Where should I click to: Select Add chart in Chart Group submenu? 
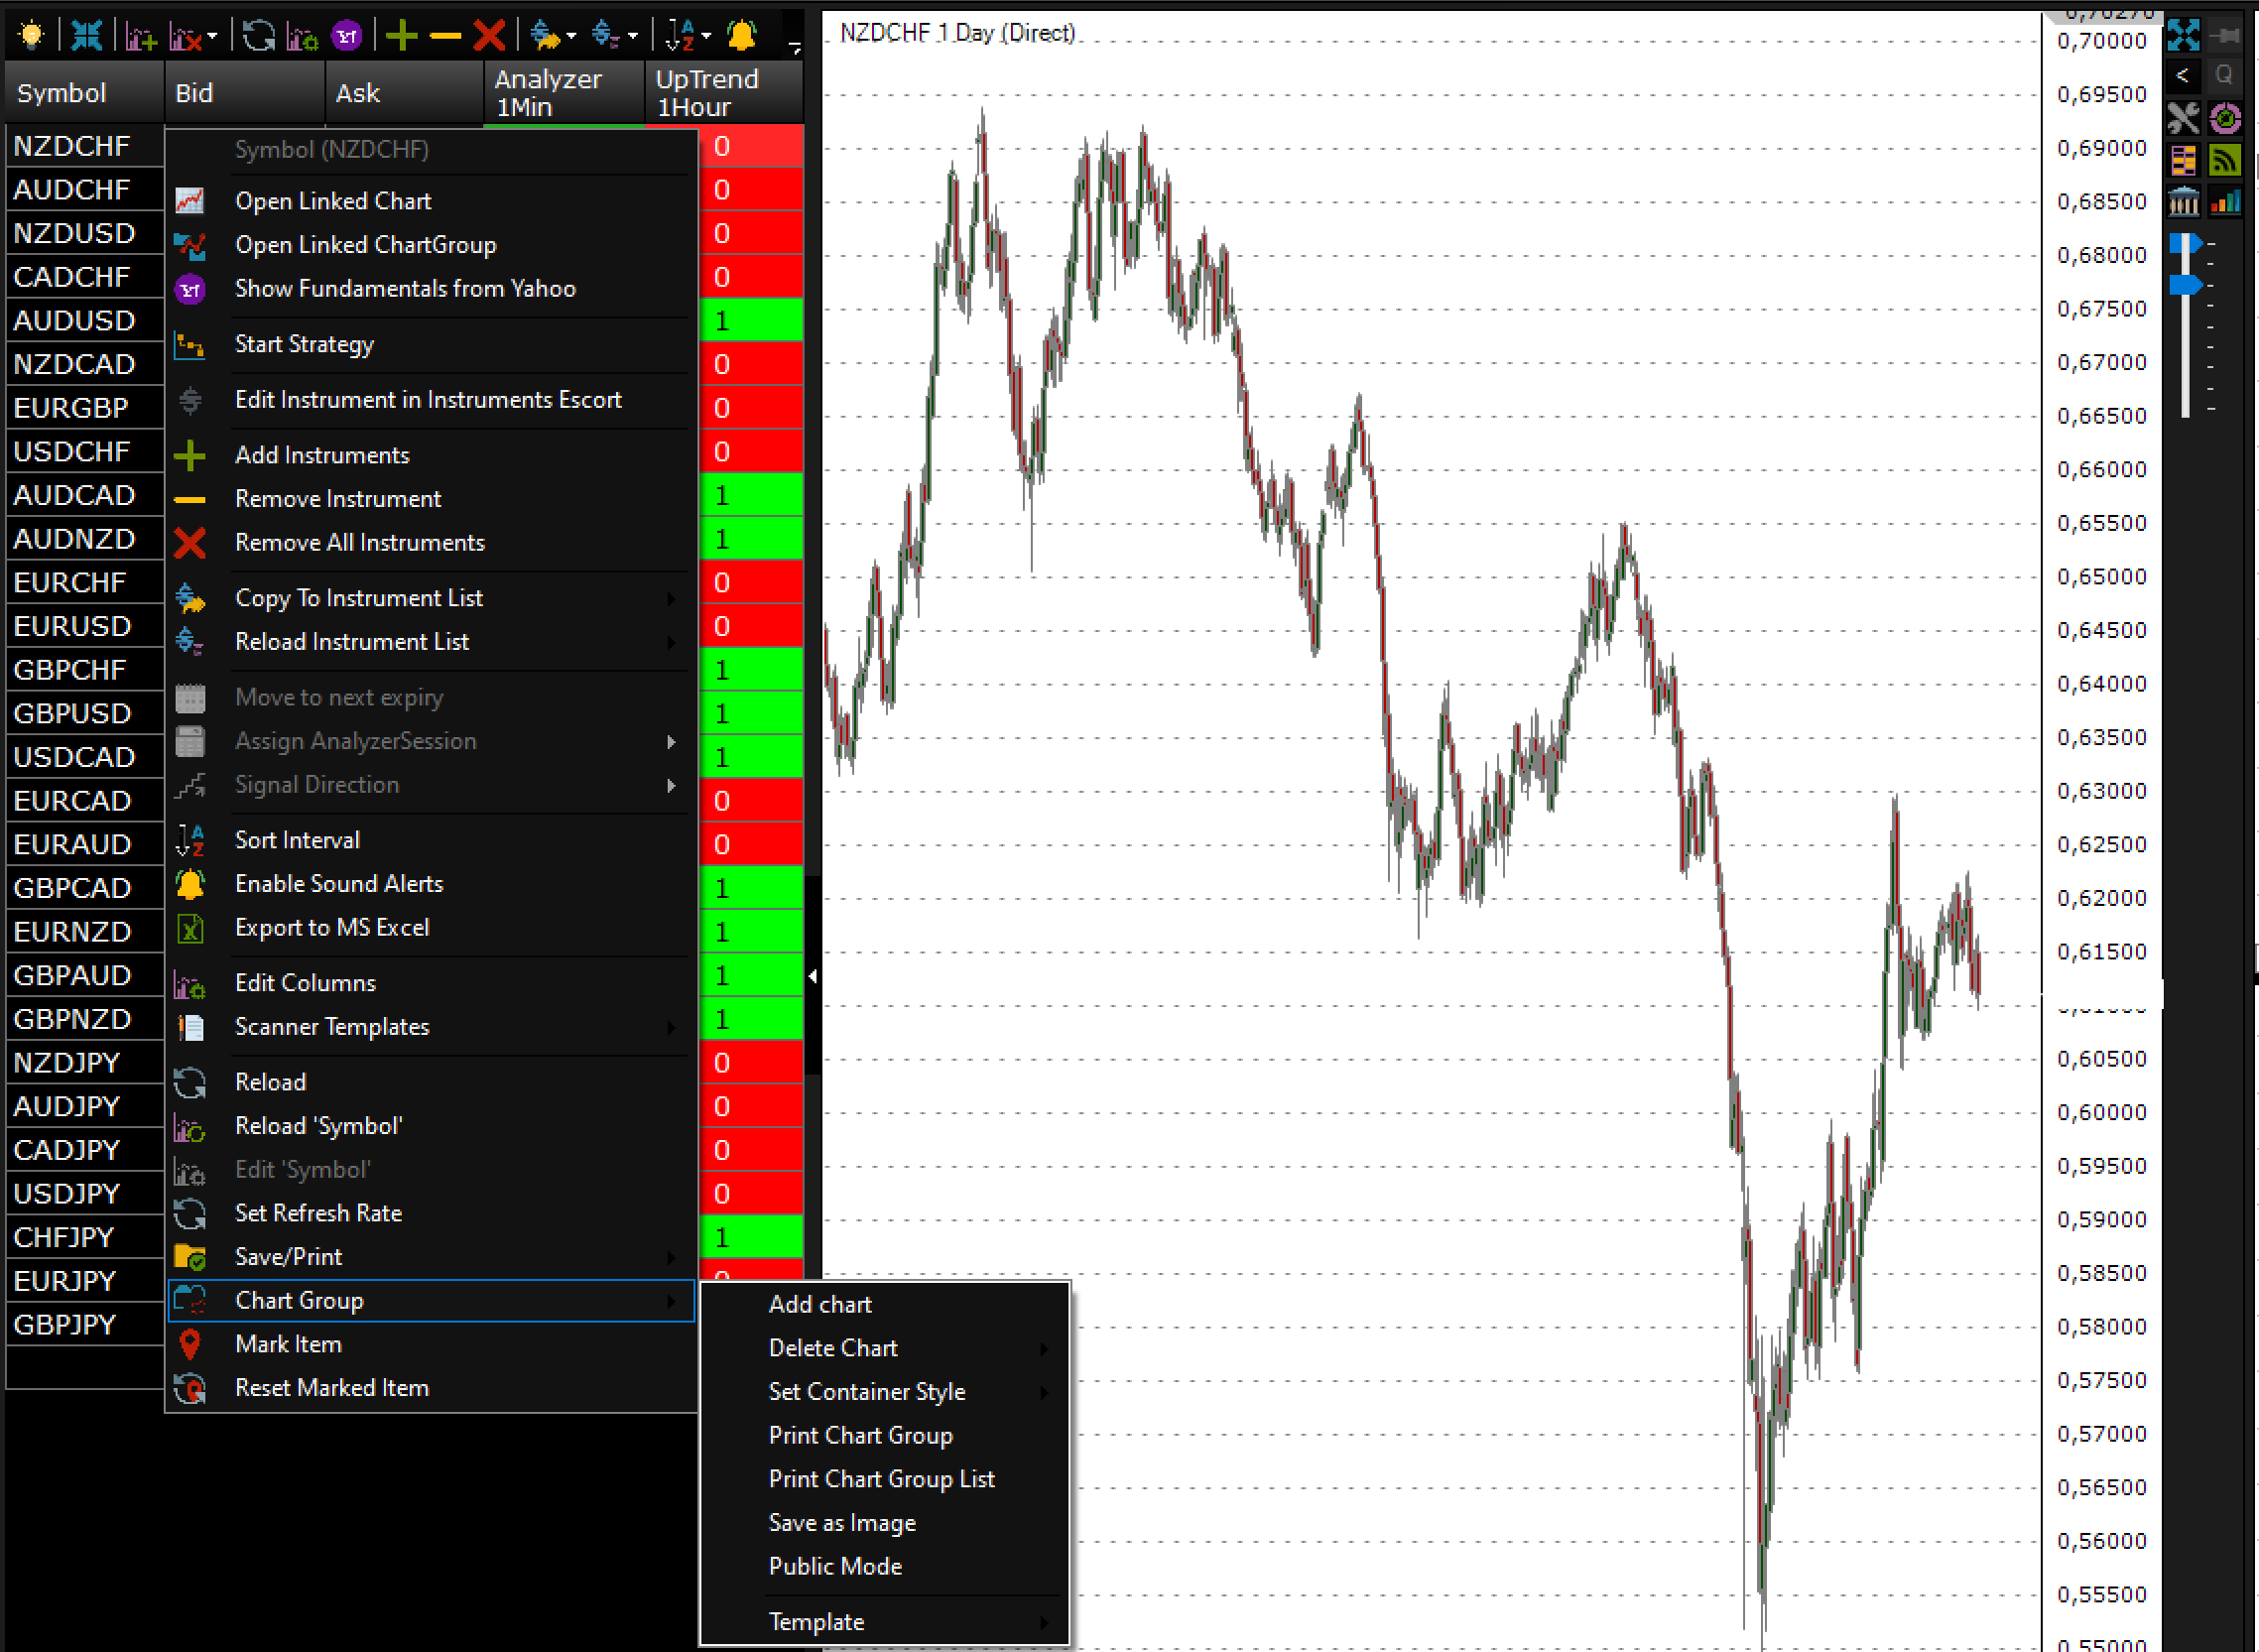820,1304
